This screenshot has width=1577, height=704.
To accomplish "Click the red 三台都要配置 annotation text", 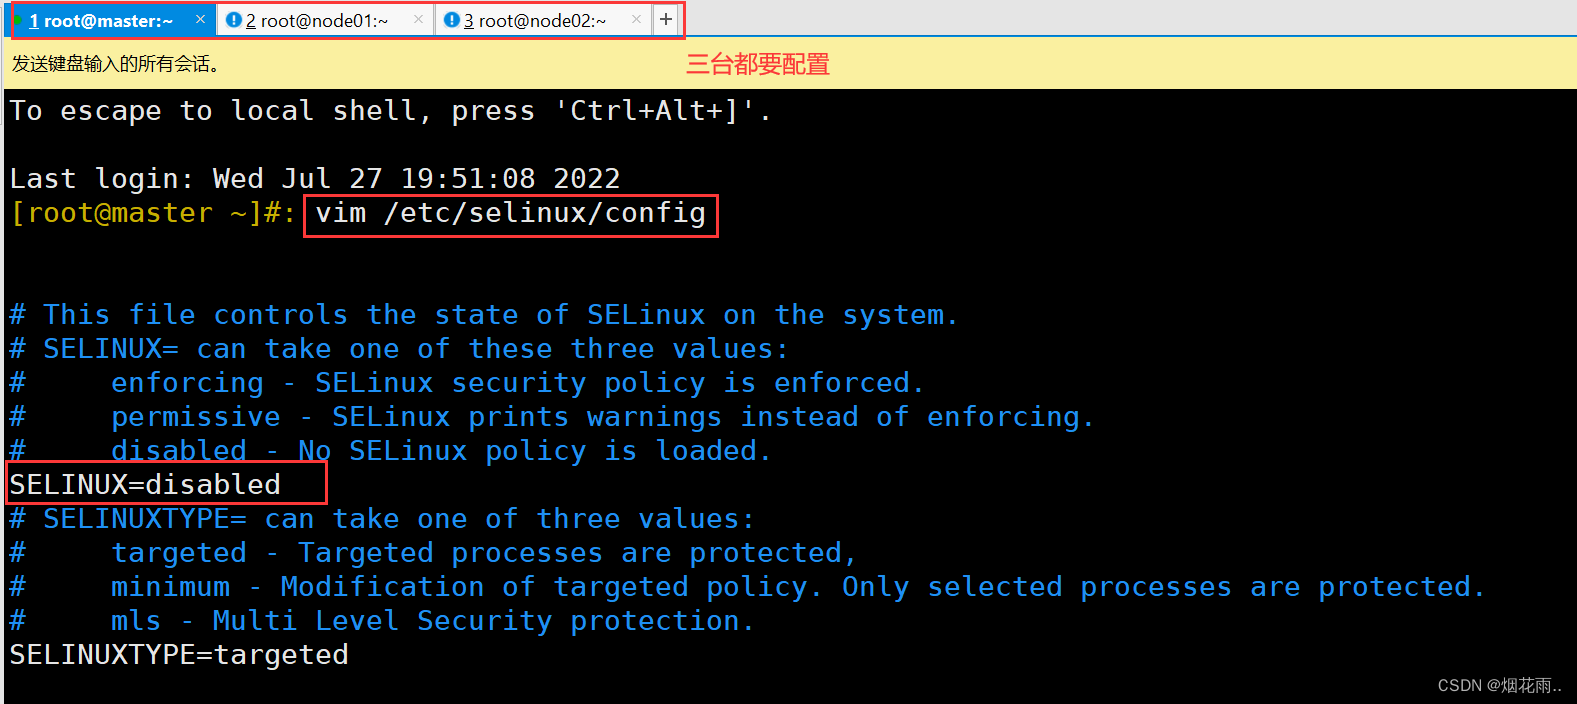I will pos(758,64).
